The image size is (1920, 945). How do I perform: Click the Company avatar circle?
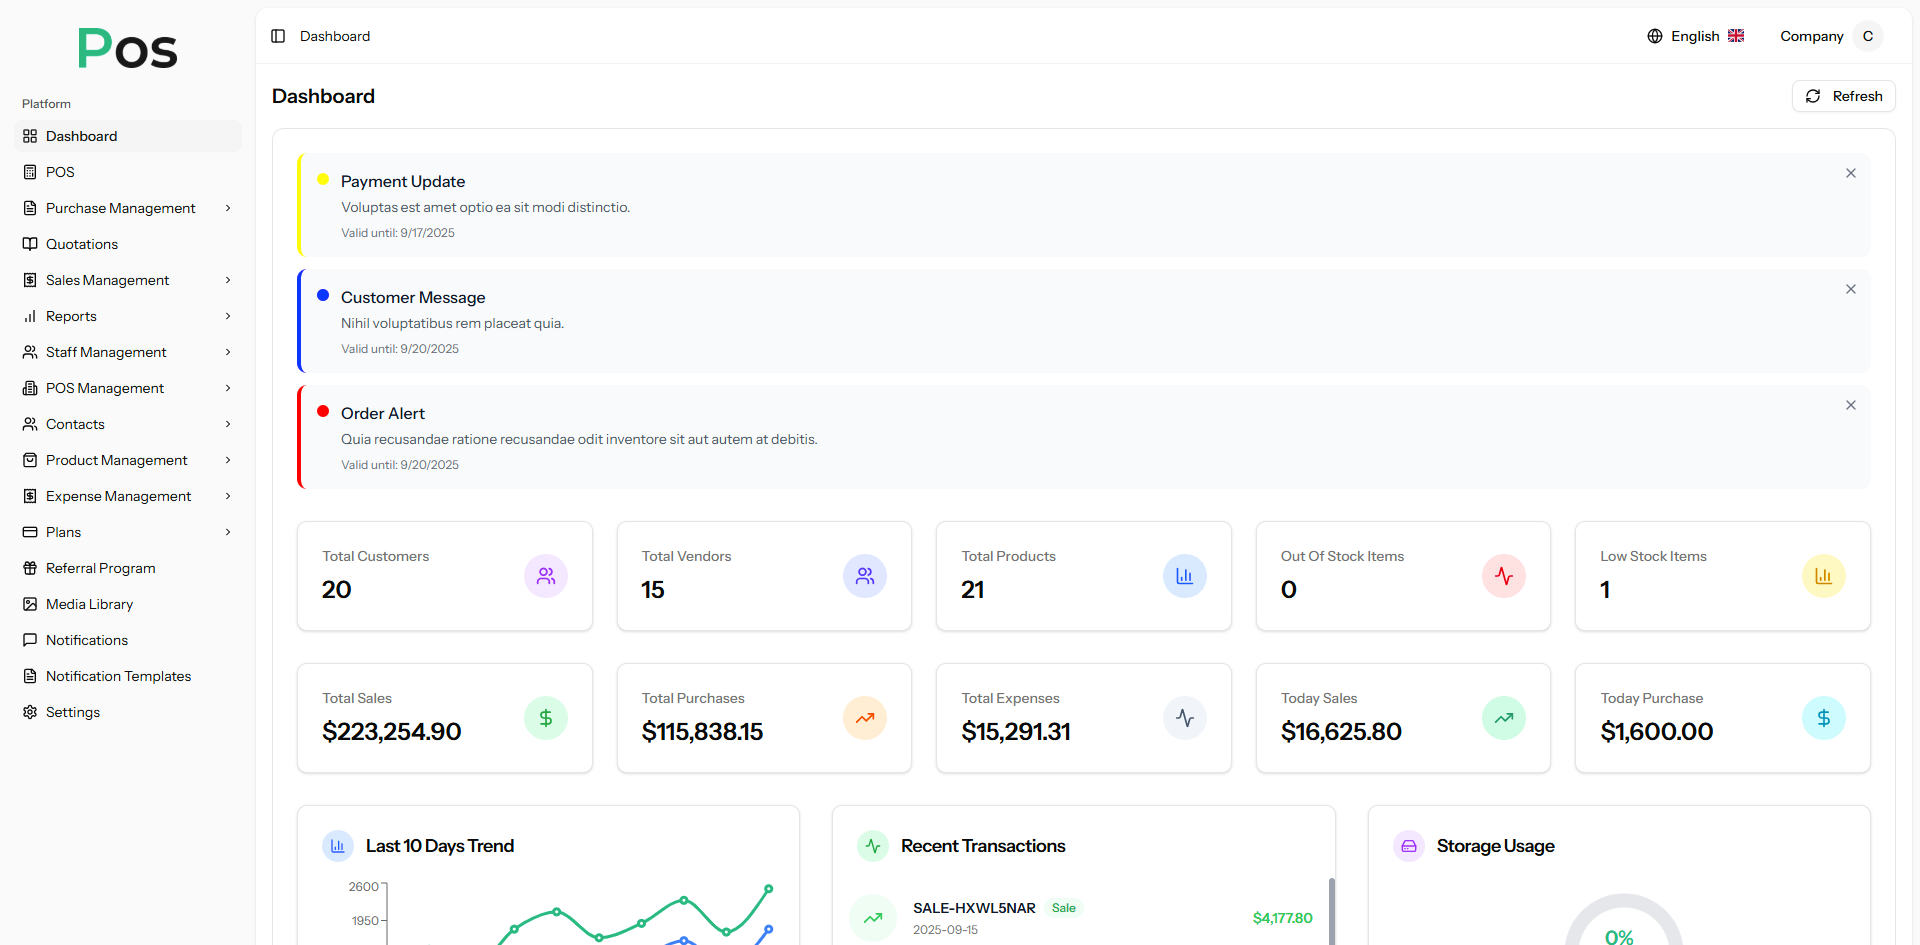point(1867,36)
